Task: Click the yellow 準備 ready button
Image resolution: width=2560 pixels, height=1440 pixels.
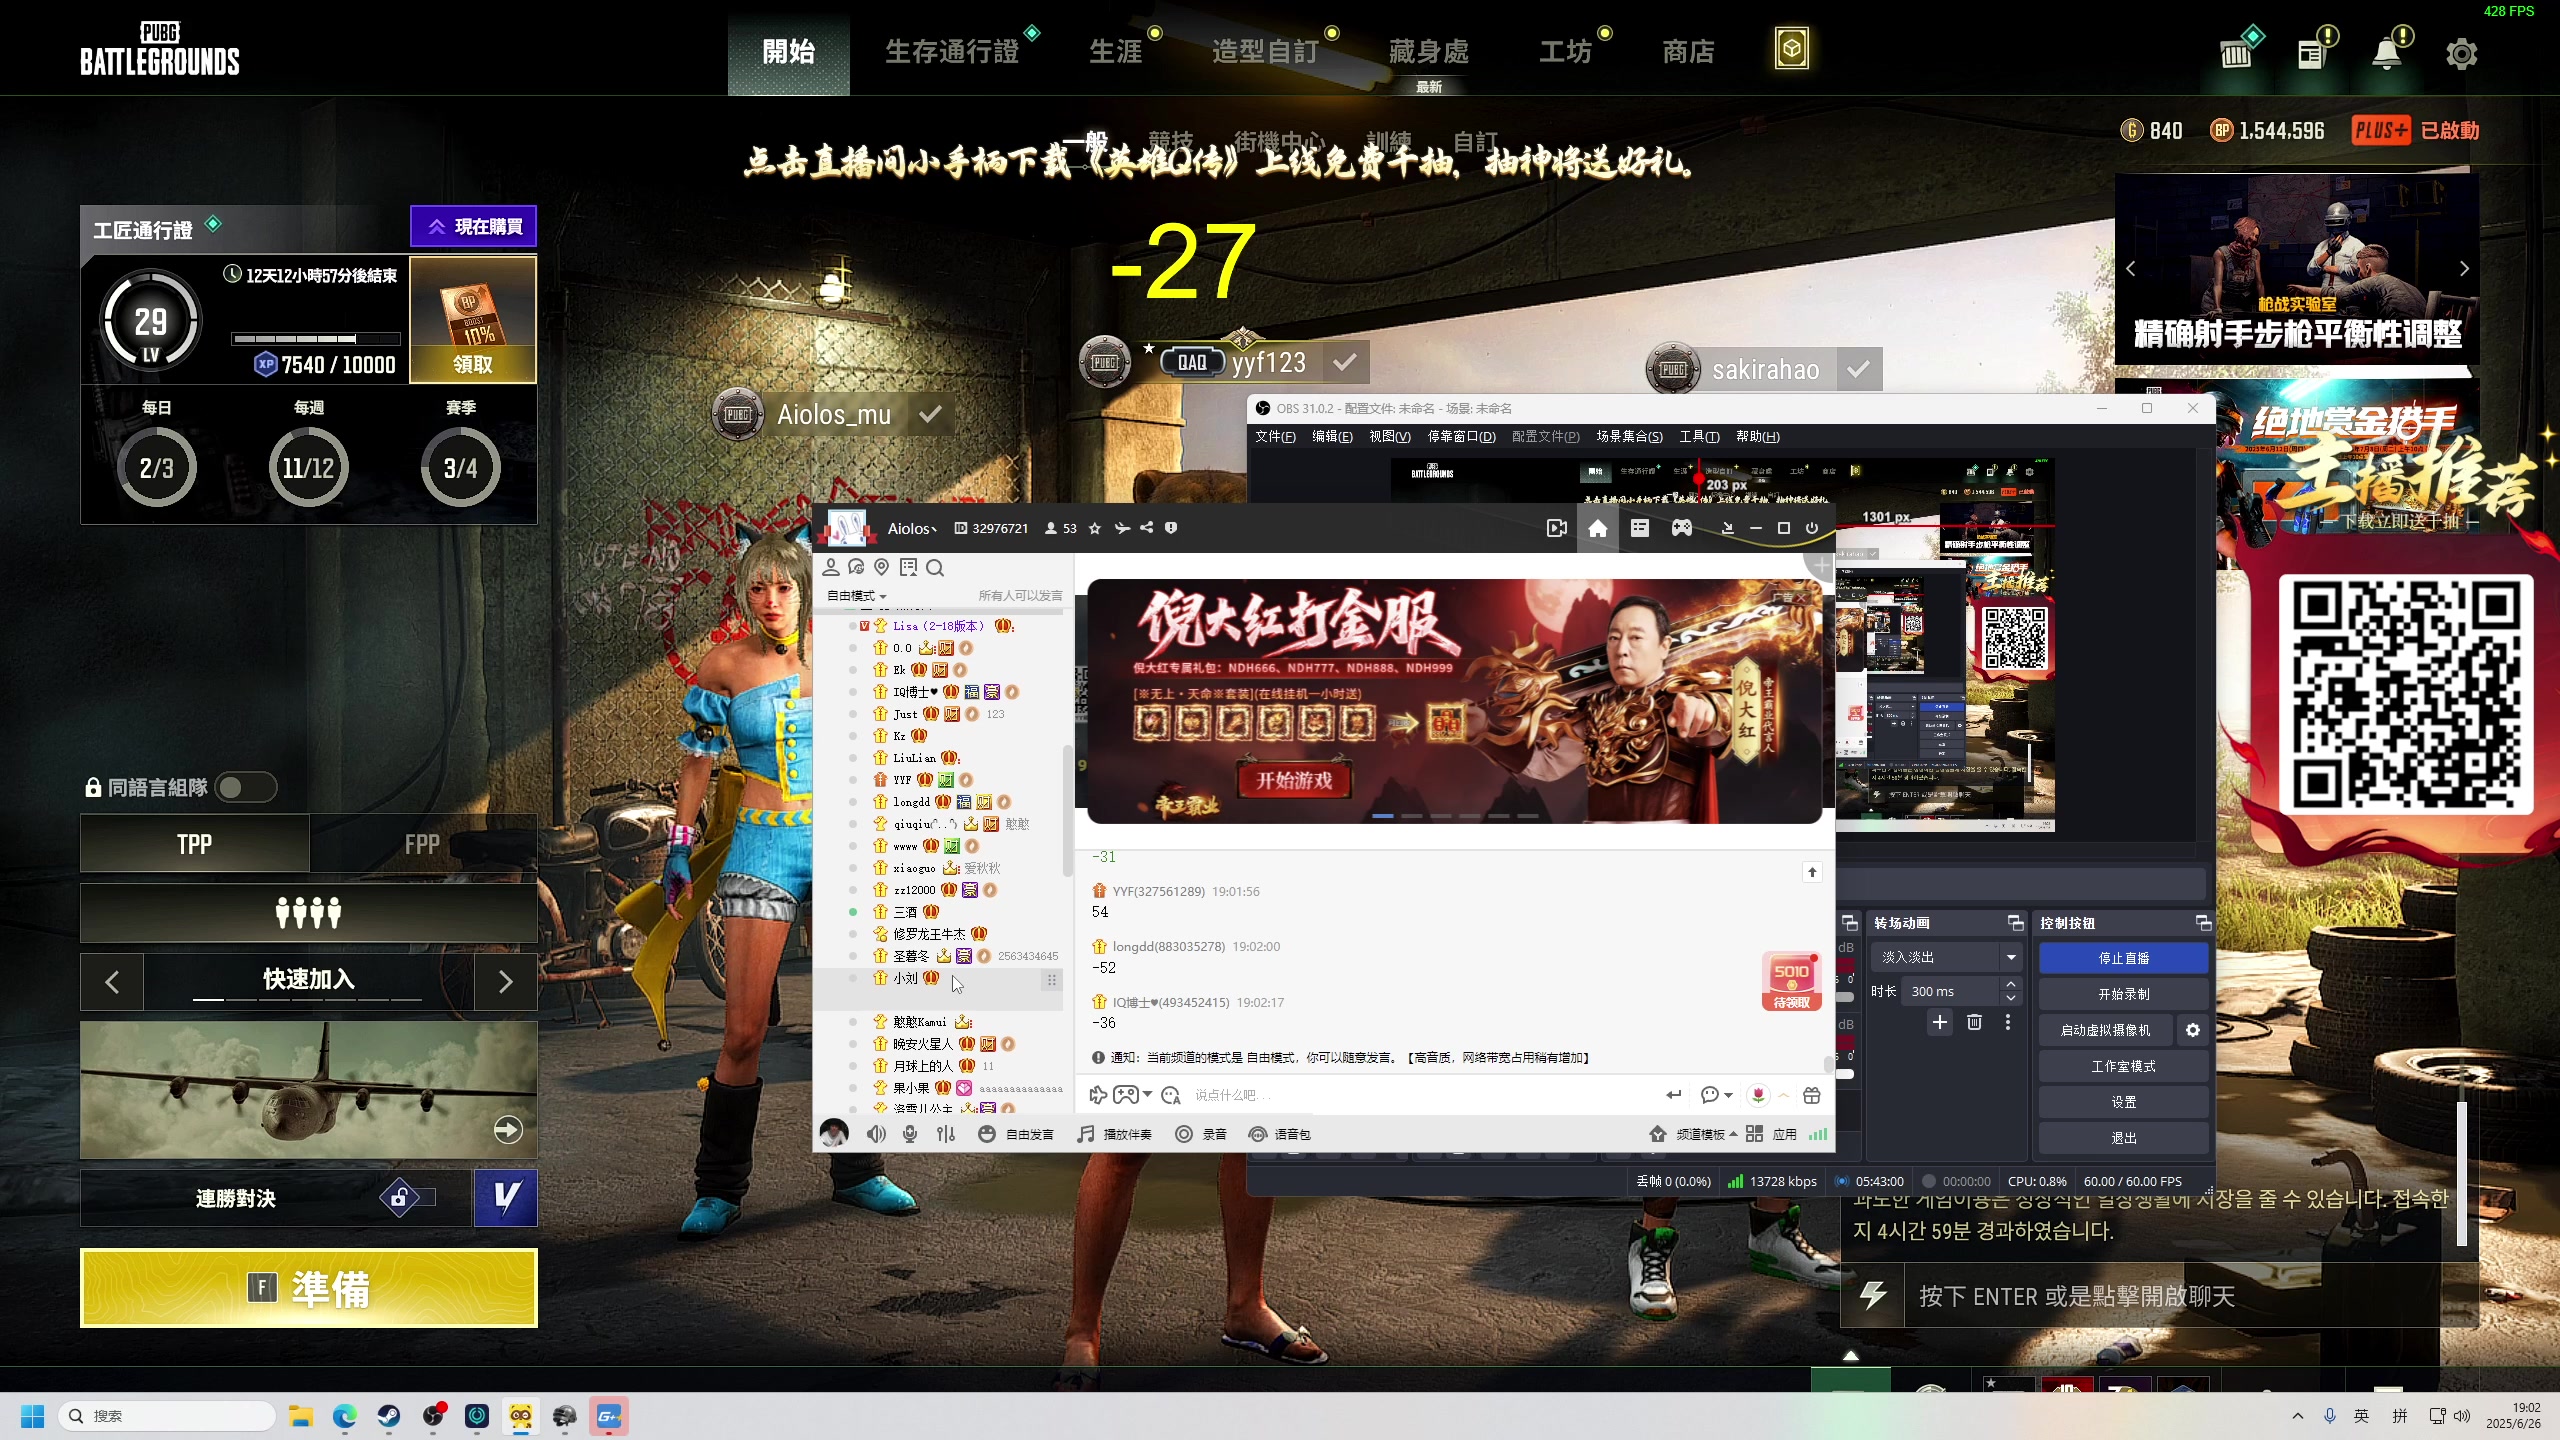Action: click(x=309, y=1288)
